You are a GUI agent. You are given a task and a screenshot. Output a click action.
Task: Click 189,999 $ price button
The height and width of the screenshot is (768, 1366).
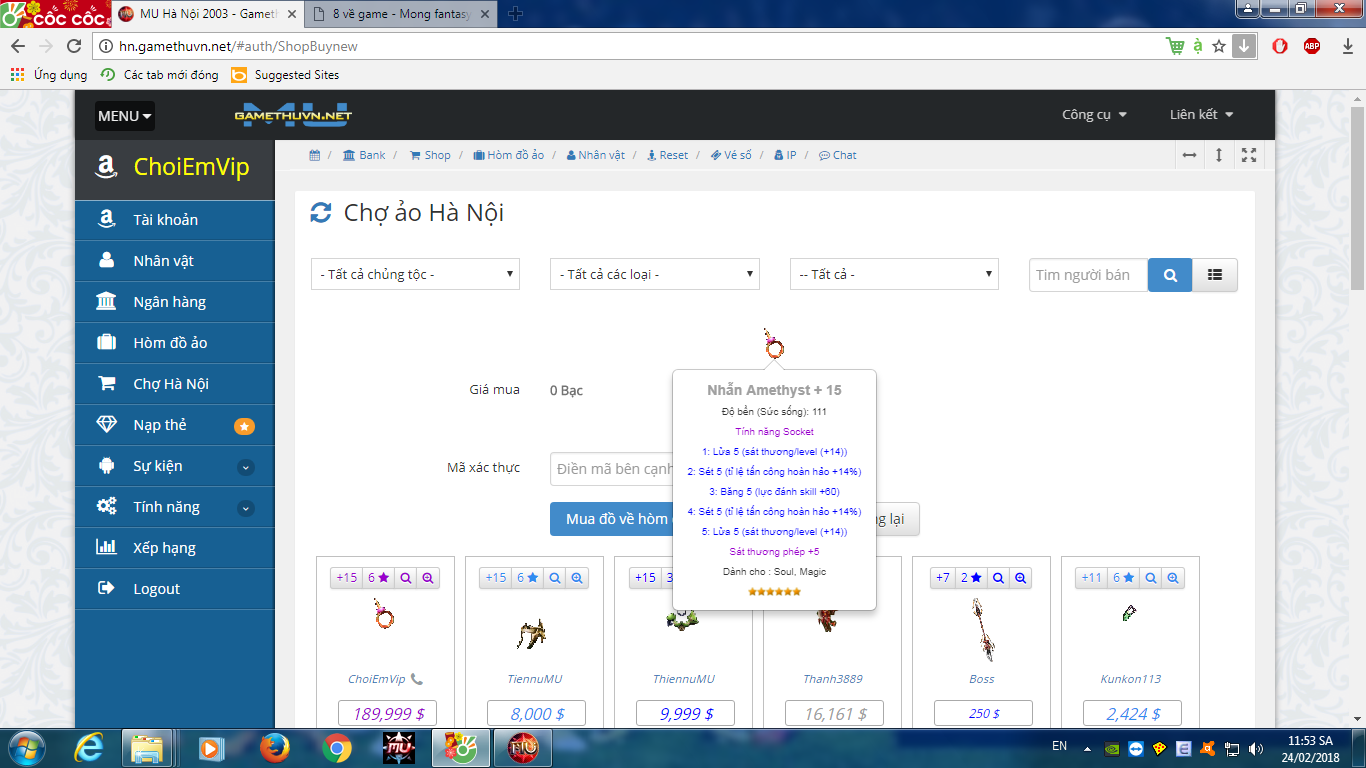click(388, 713)
